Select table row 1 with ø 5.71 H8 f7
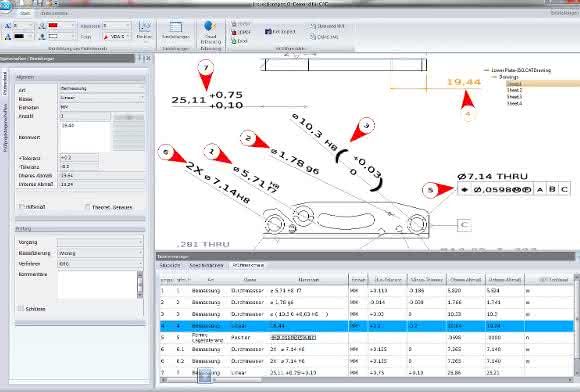The width and height of the screenshot is (580, 392). pyautogui.click(x=366, y=291)
